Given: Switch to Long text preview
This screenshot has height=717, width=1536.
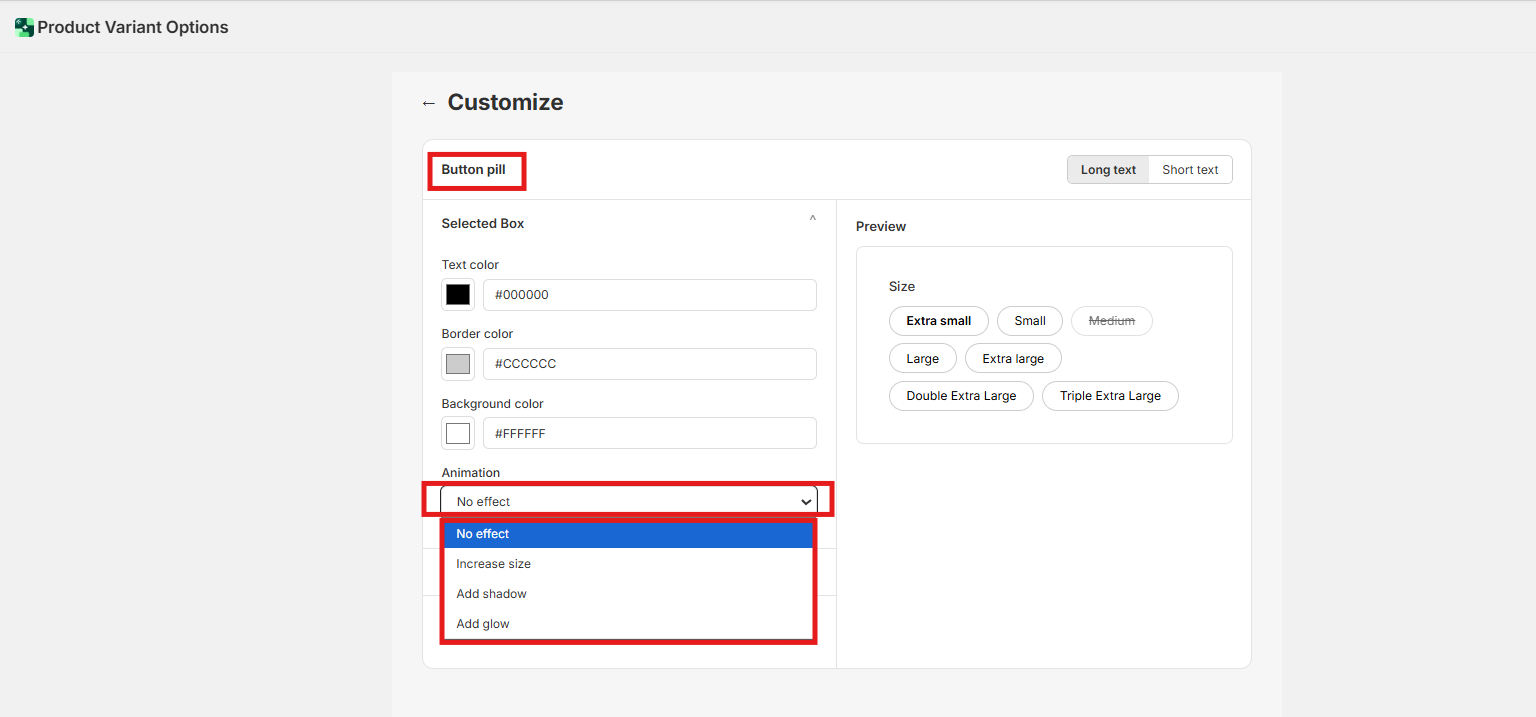Looking at the screenshot, I should [1108, 170].
